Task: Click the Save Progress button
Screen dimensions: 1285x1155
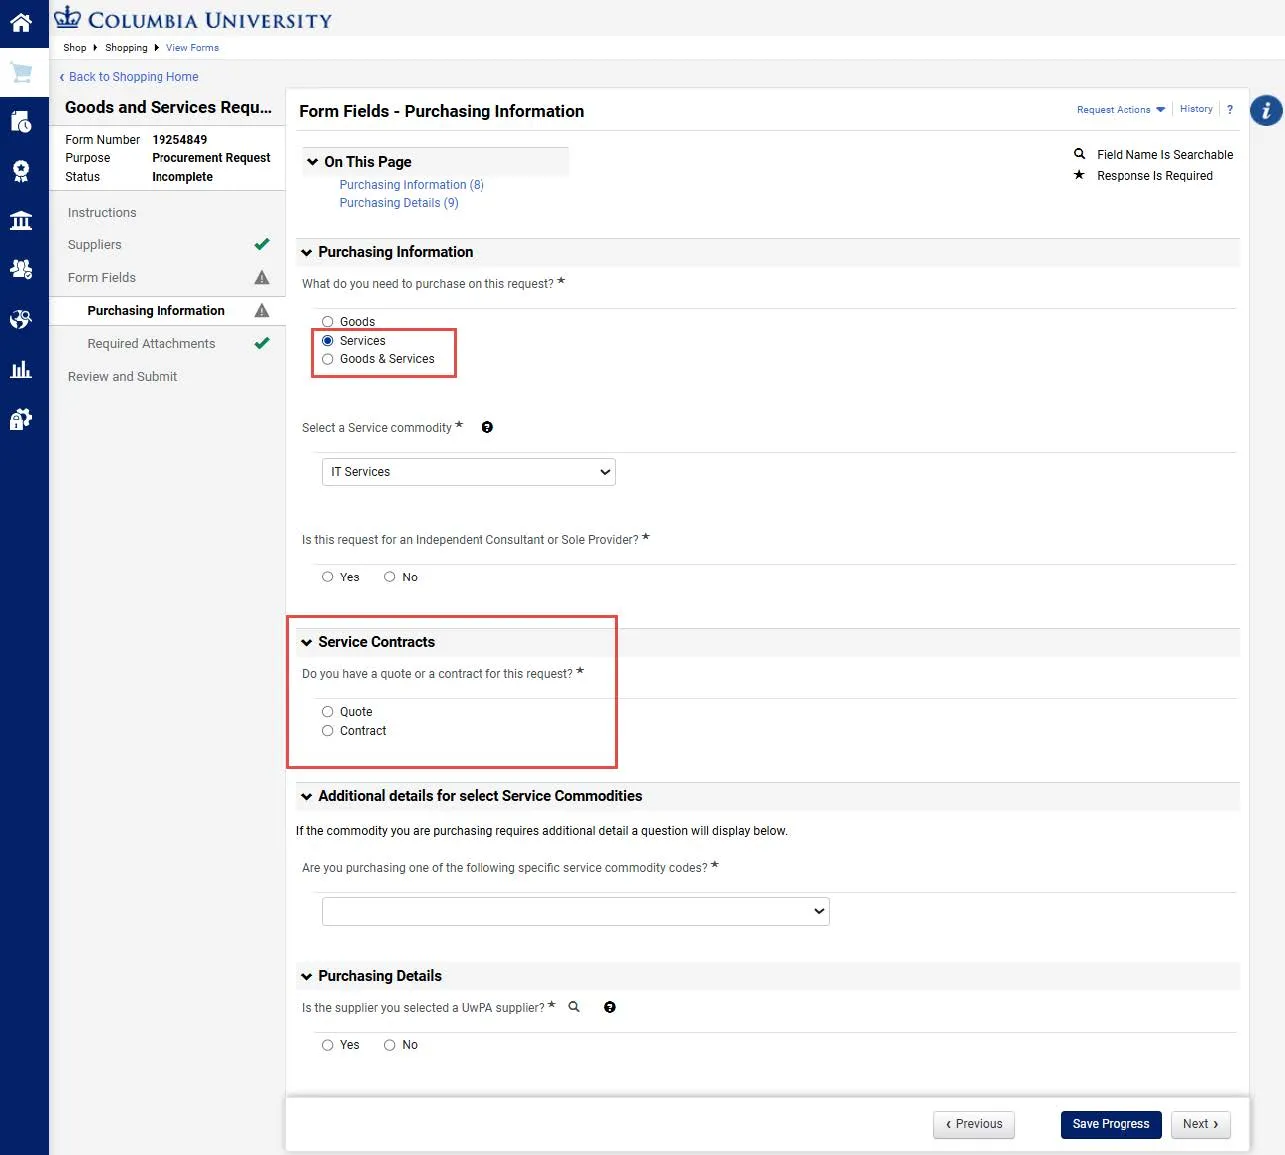Action: [x=1111, y=1124]
